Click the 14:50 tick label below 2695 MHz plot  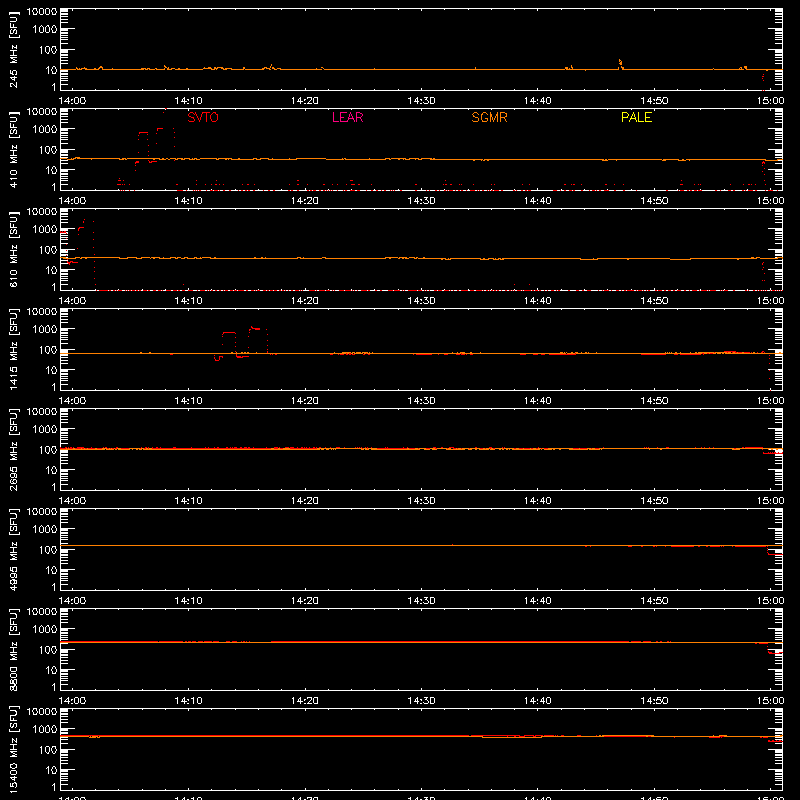click(654, 501)
